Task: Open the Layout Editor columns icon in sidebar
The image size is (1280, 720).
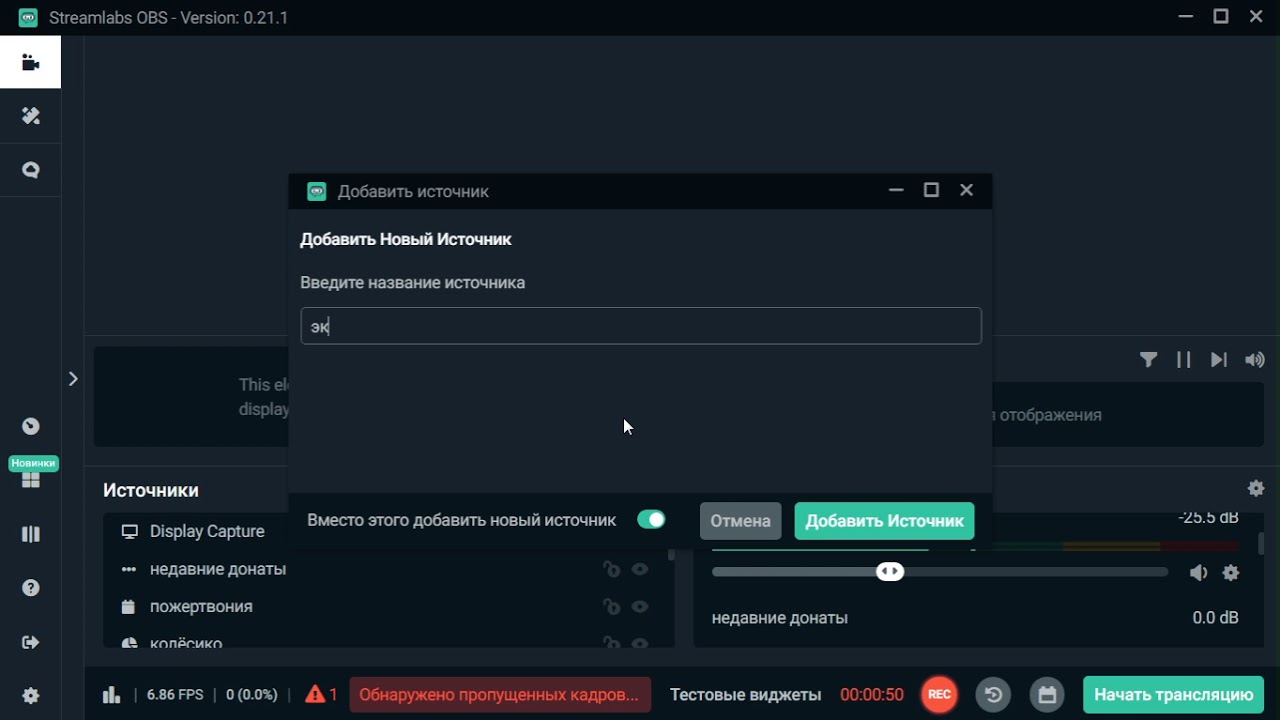Action: pos(30,534)
